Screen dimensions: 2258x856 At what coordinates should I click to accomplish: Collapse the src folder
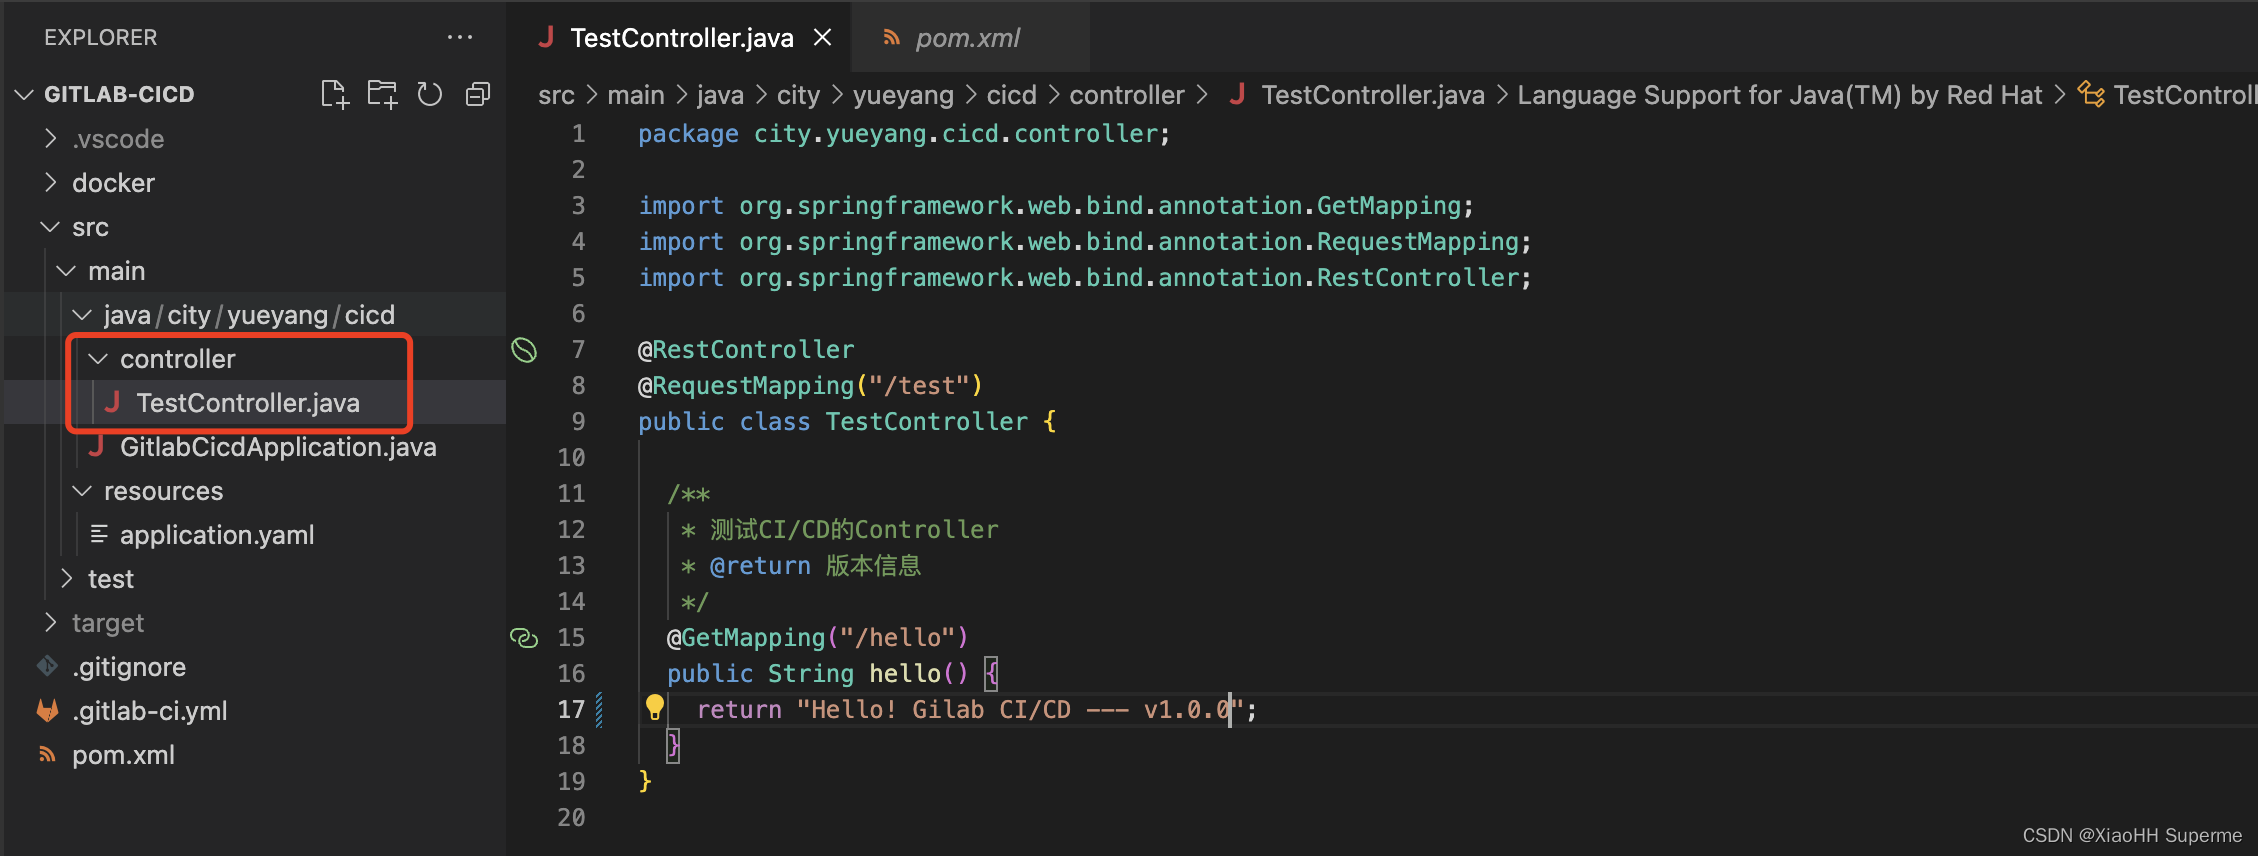(x=50, y=227)
